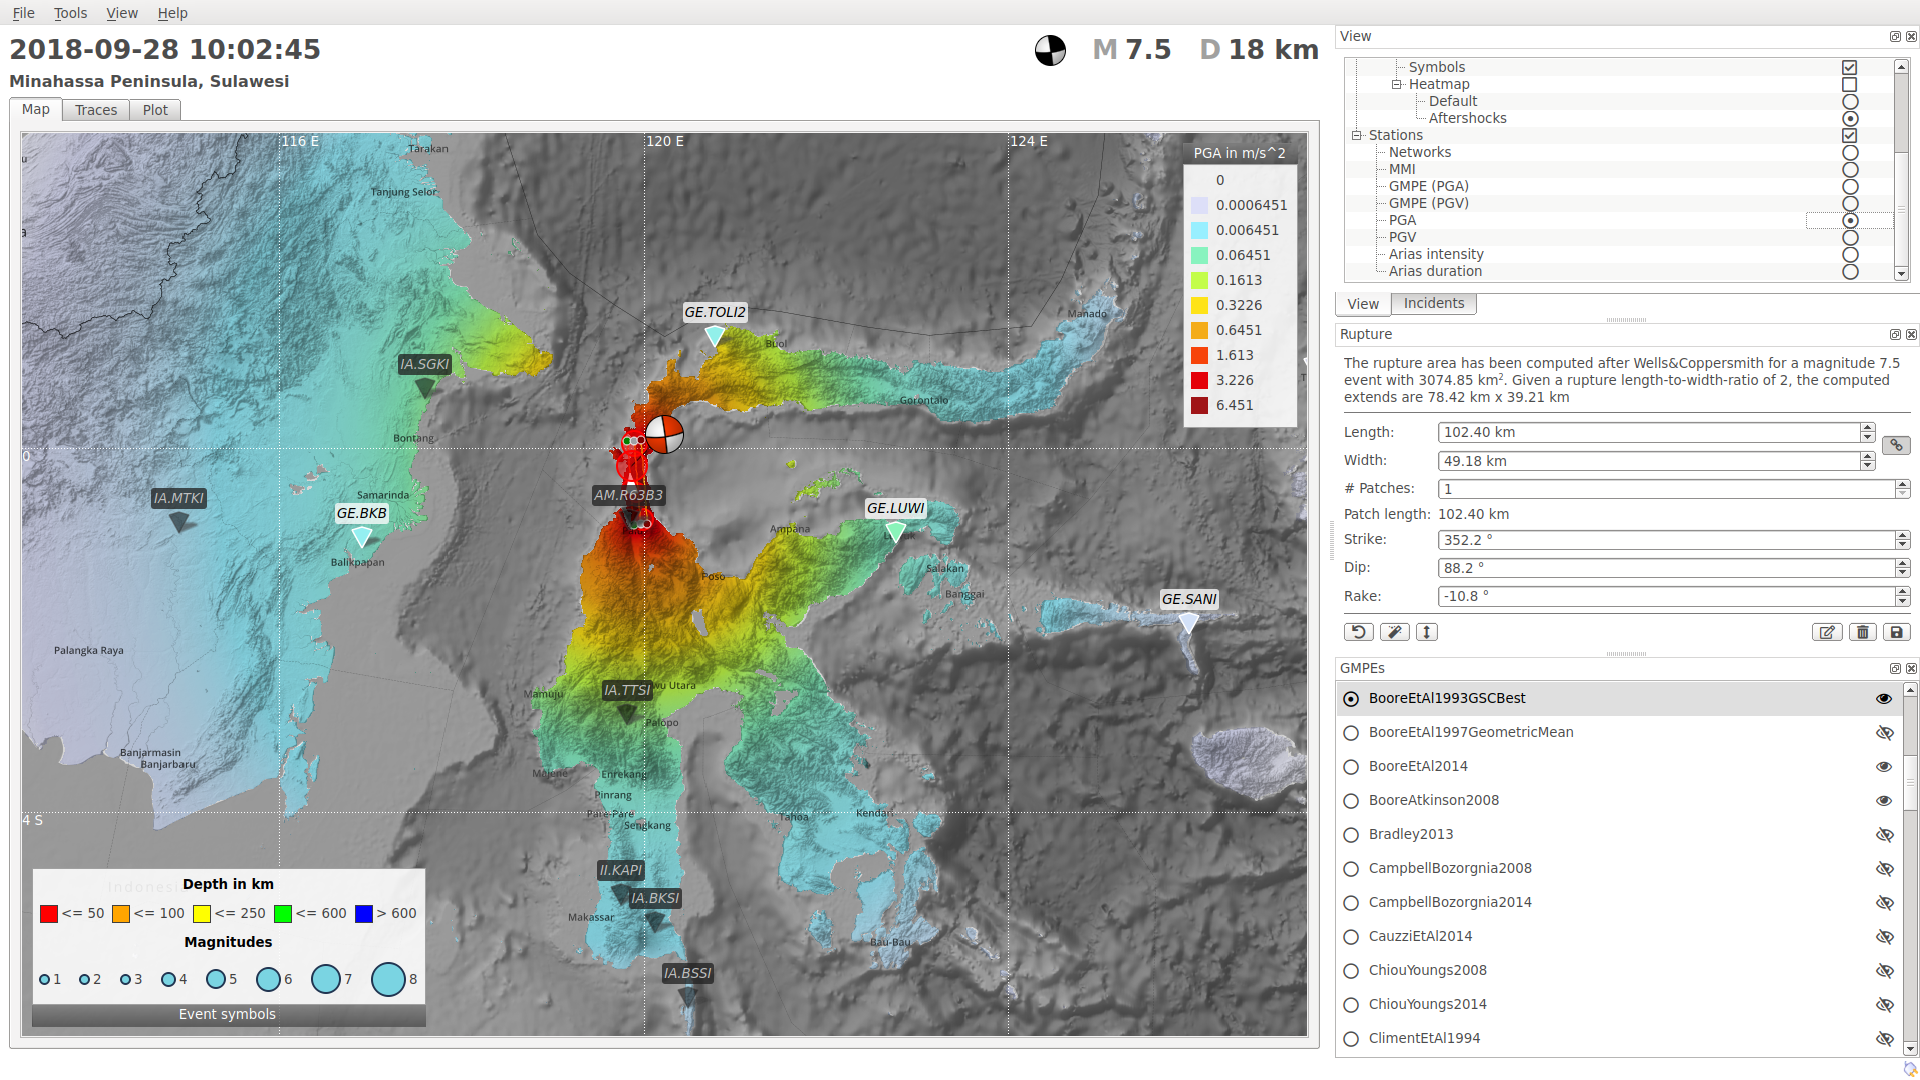Screen dimensions: 1920x1080
Task: Open the File menu
Action: point(23,13)
